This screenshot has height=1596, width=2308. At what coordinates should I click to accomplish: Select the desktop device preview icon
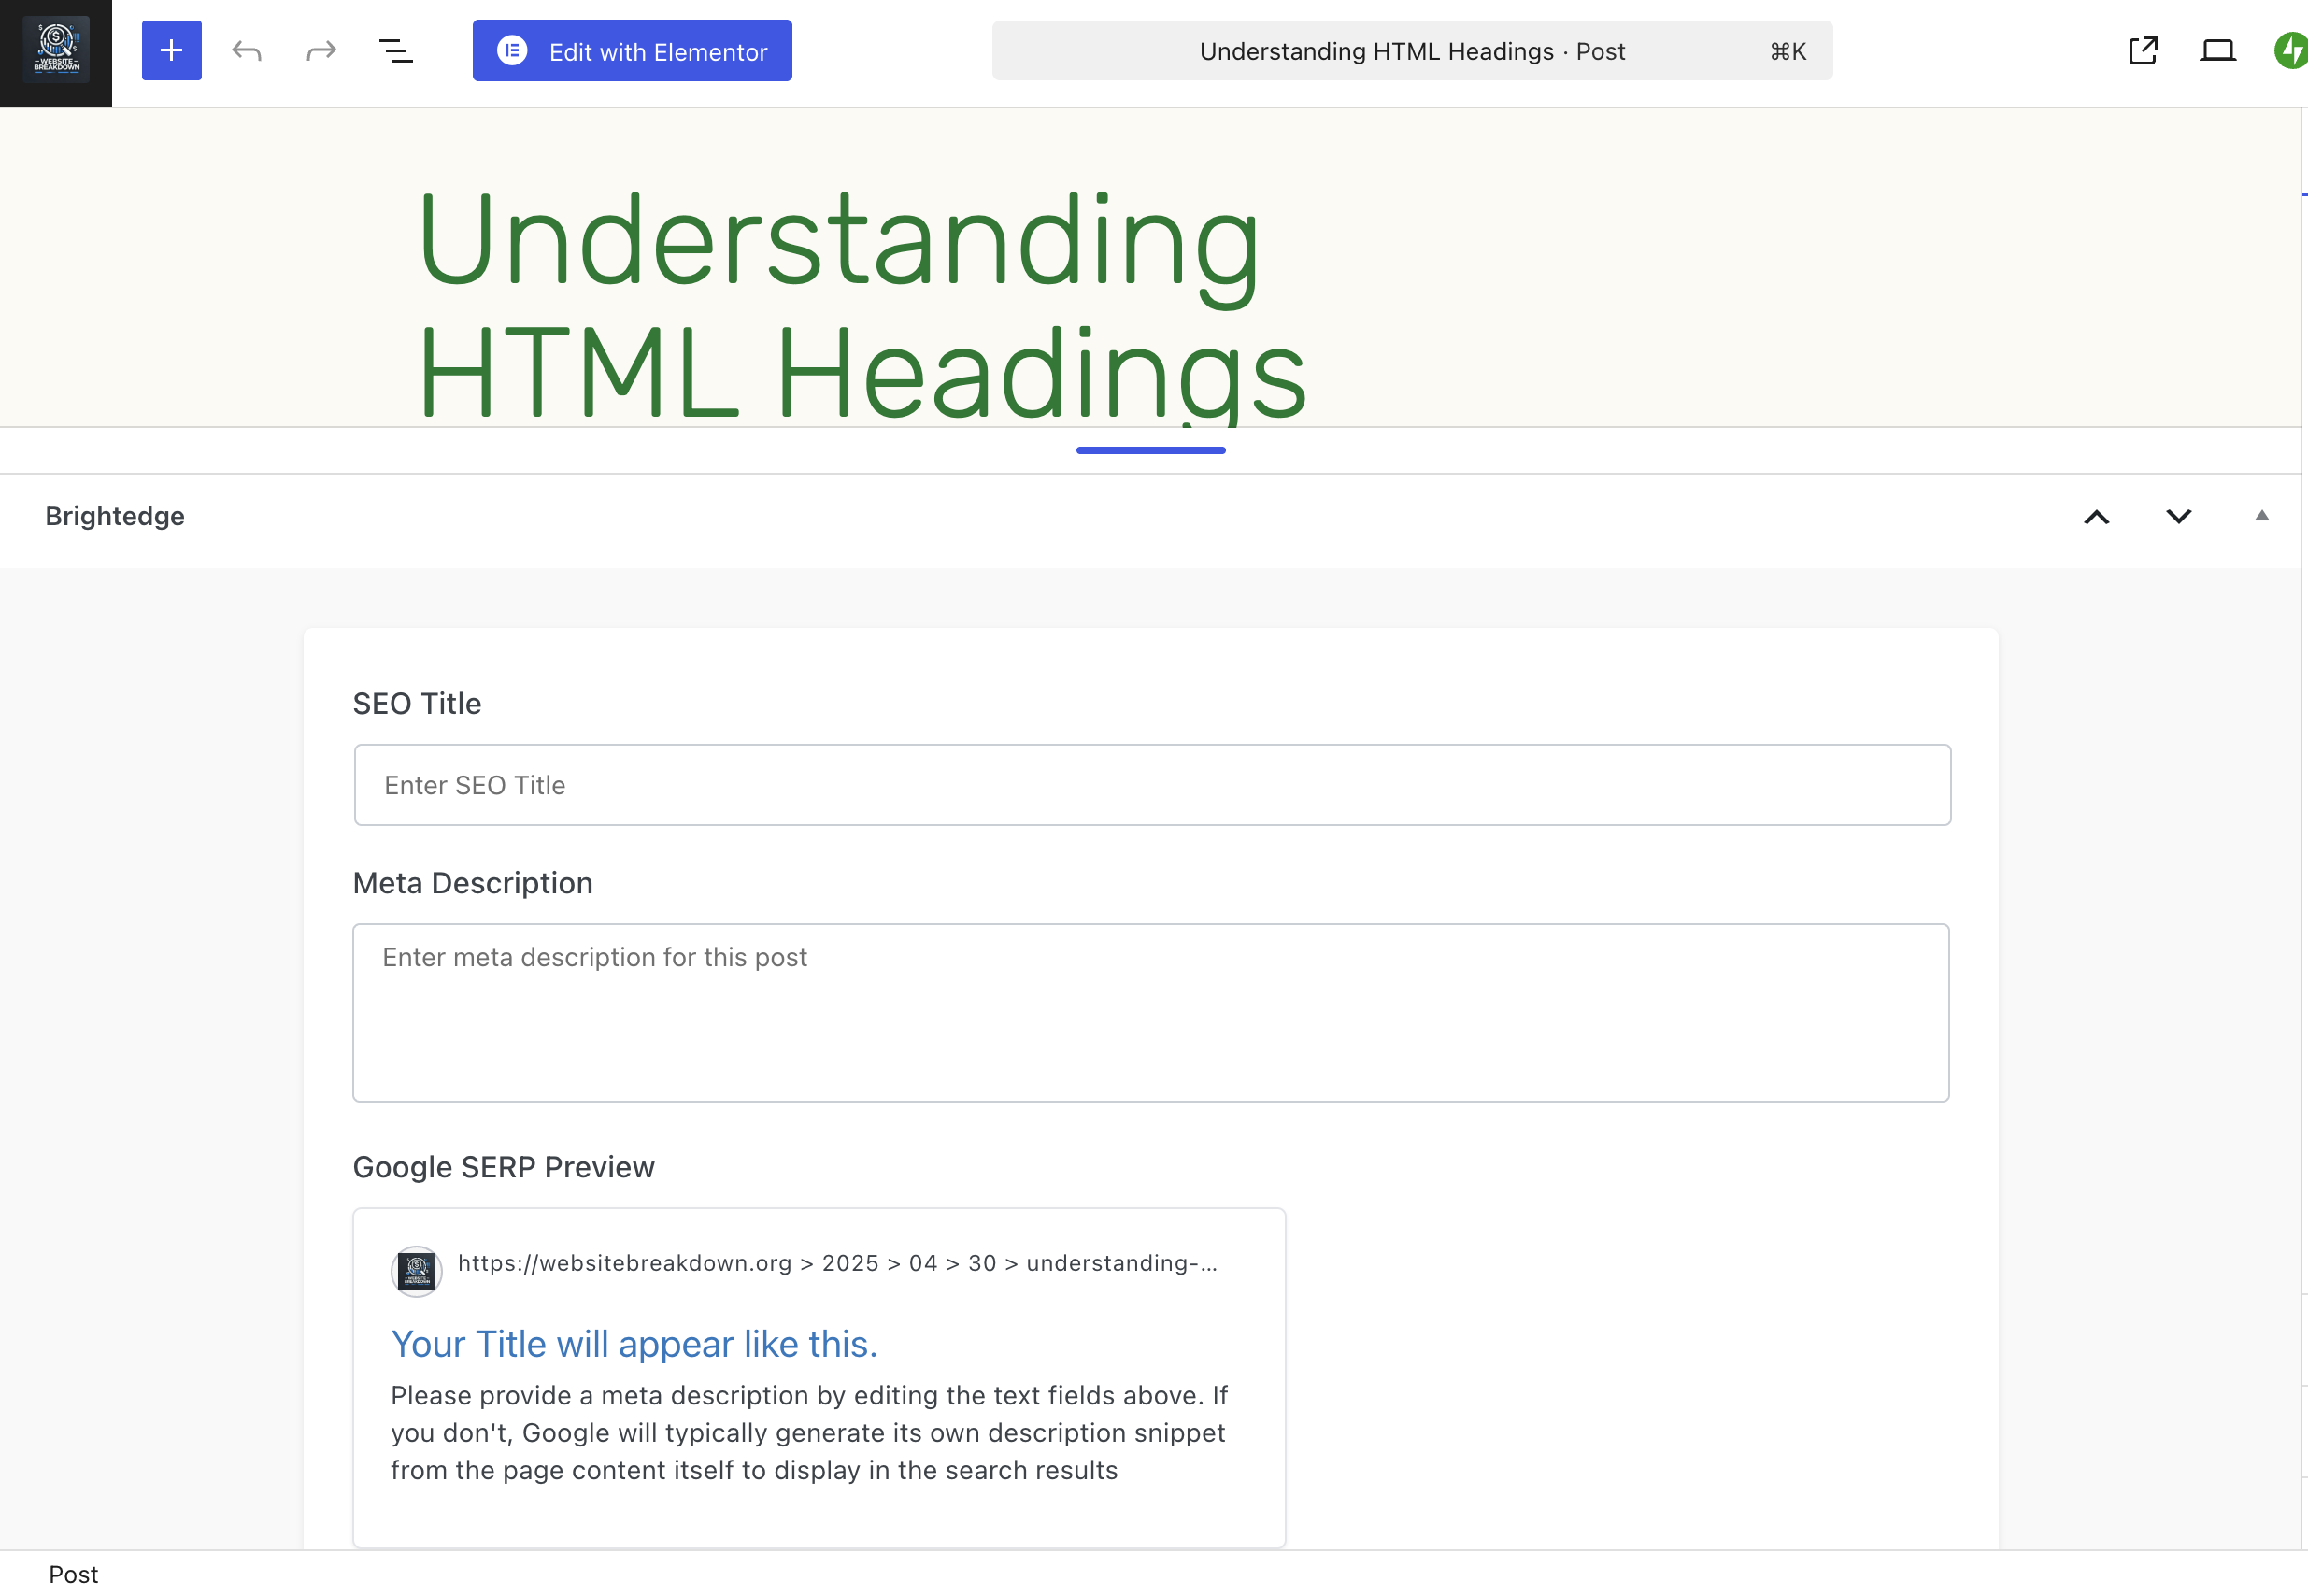2218,50
